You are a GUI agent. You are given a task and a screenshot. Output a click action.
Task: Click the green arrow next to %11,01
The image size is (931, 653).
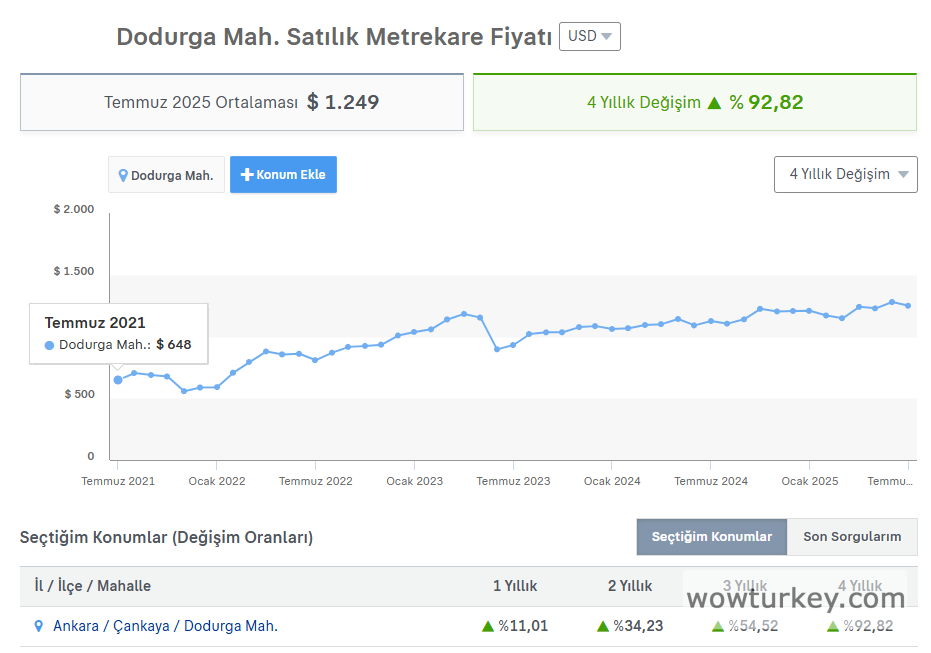click(488, 626)
